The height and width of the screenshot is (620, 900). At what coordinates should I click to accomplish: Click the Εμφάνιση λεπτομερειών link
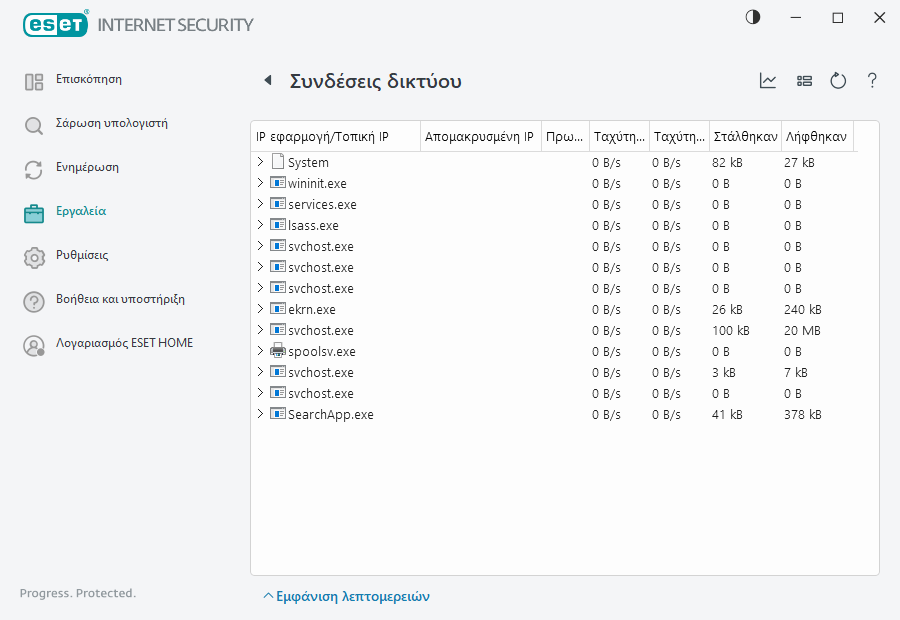pyautogui.click(x=346, y=596)
